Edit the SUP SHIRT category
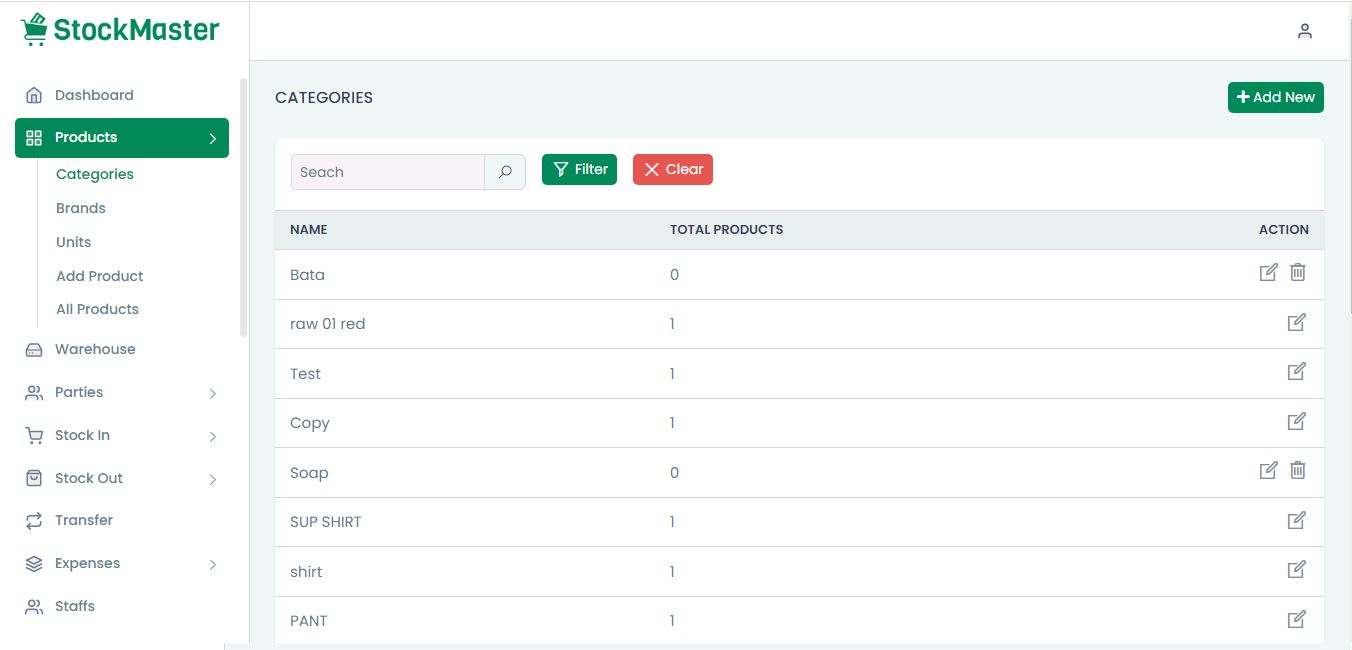Image resolution: width=1352 pixels, height=650 pixels. pyautogui.click(x=1296, y=520)
